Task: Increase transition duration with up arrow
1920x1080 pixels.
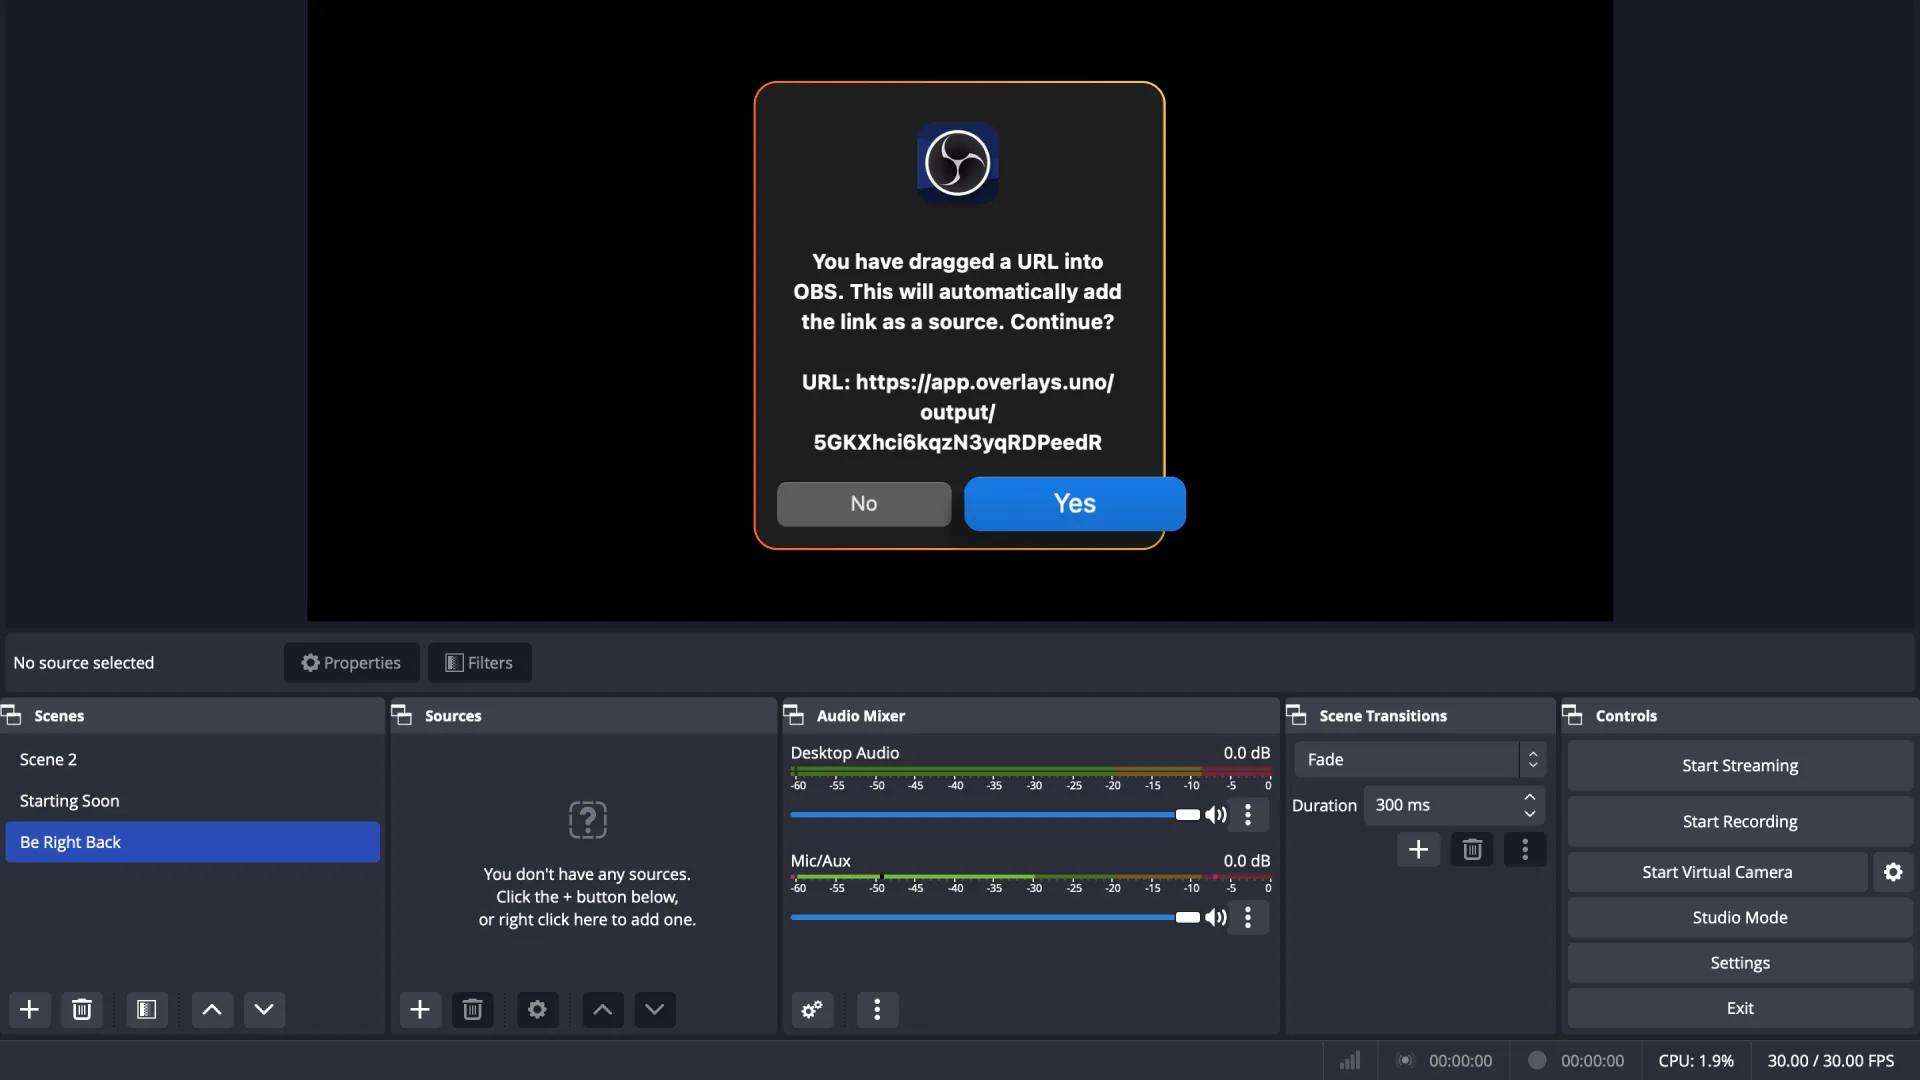Action: tap(1530, 797)
